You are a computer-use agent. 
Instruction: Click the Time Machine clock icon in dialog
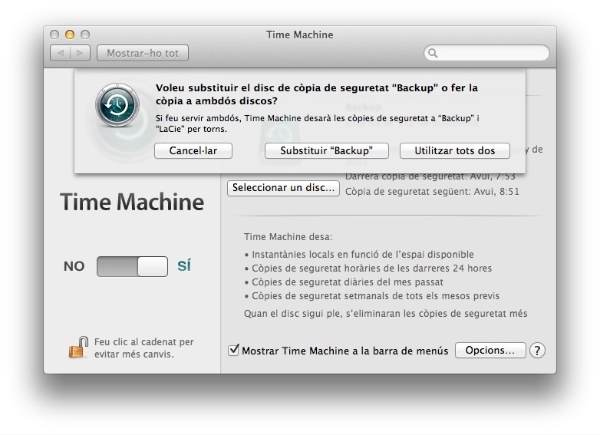tap(117, 105)
